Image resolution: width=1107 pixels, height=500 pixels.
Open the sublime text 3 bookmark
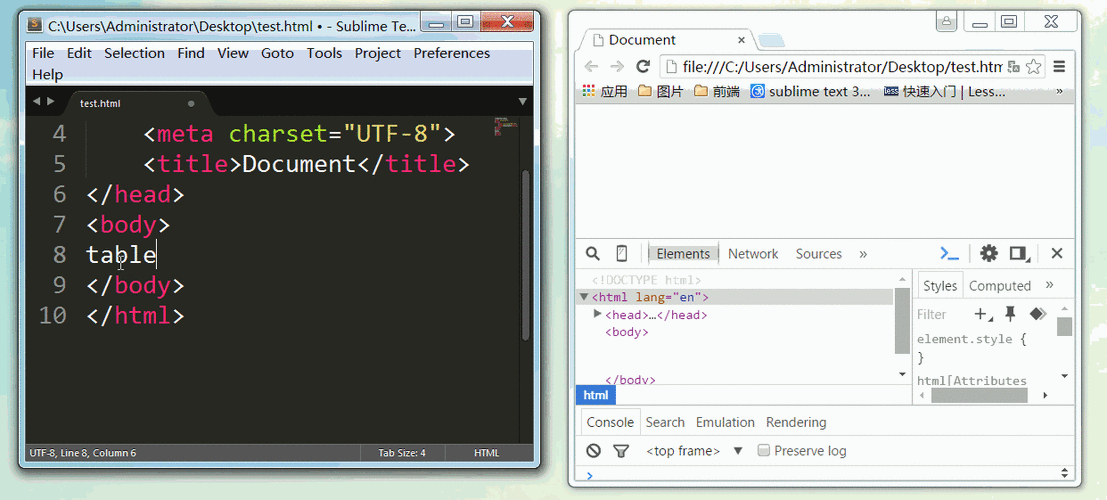point(810,91)
